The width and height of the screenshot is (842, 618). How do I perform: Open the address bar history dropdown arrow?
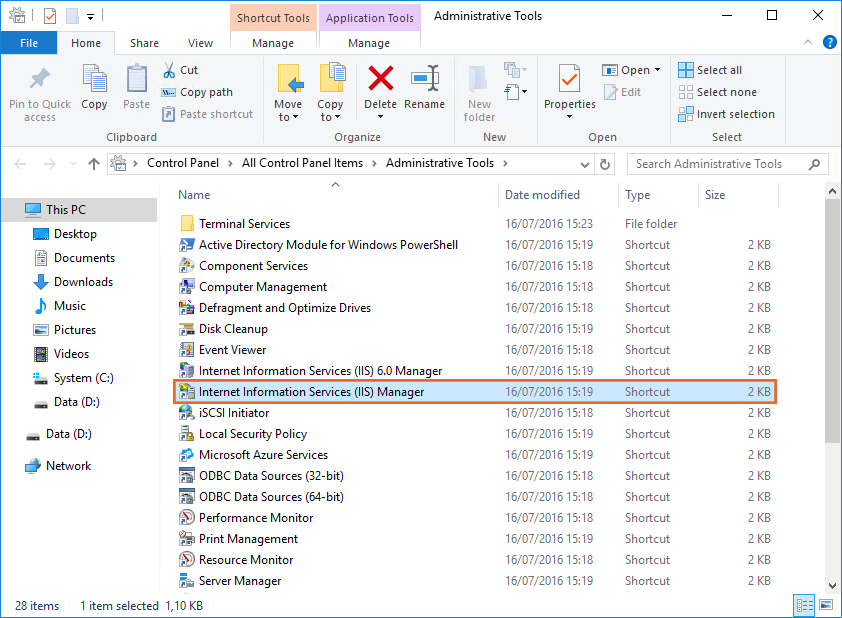pyautogui.click(x=584, y=164)
